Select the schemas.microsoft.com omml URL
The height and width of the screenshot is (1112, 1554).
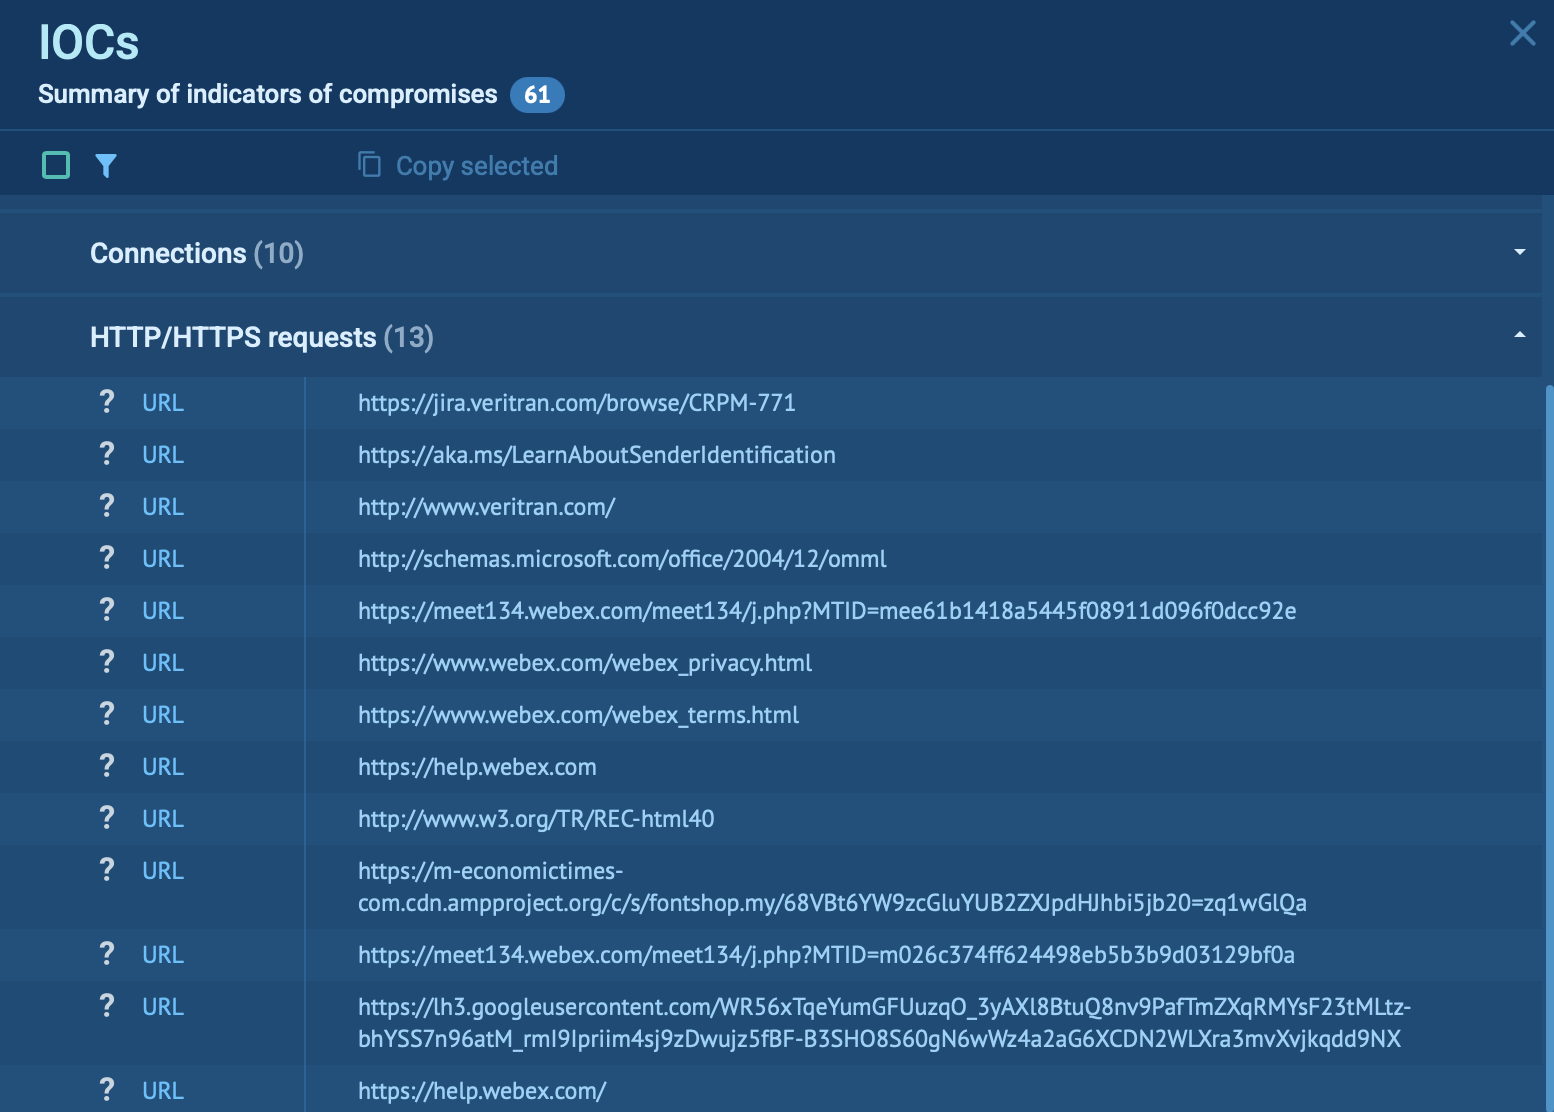pos(622,559)
